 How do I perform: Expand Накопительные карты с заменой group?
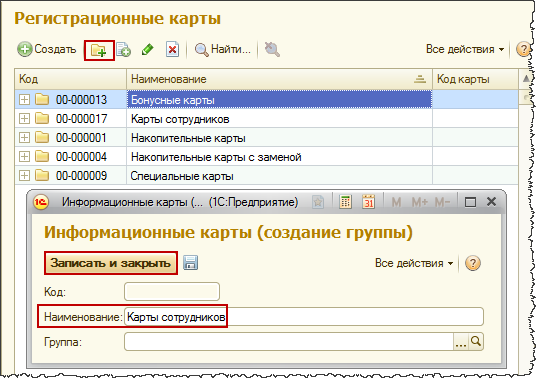(24, 157)
